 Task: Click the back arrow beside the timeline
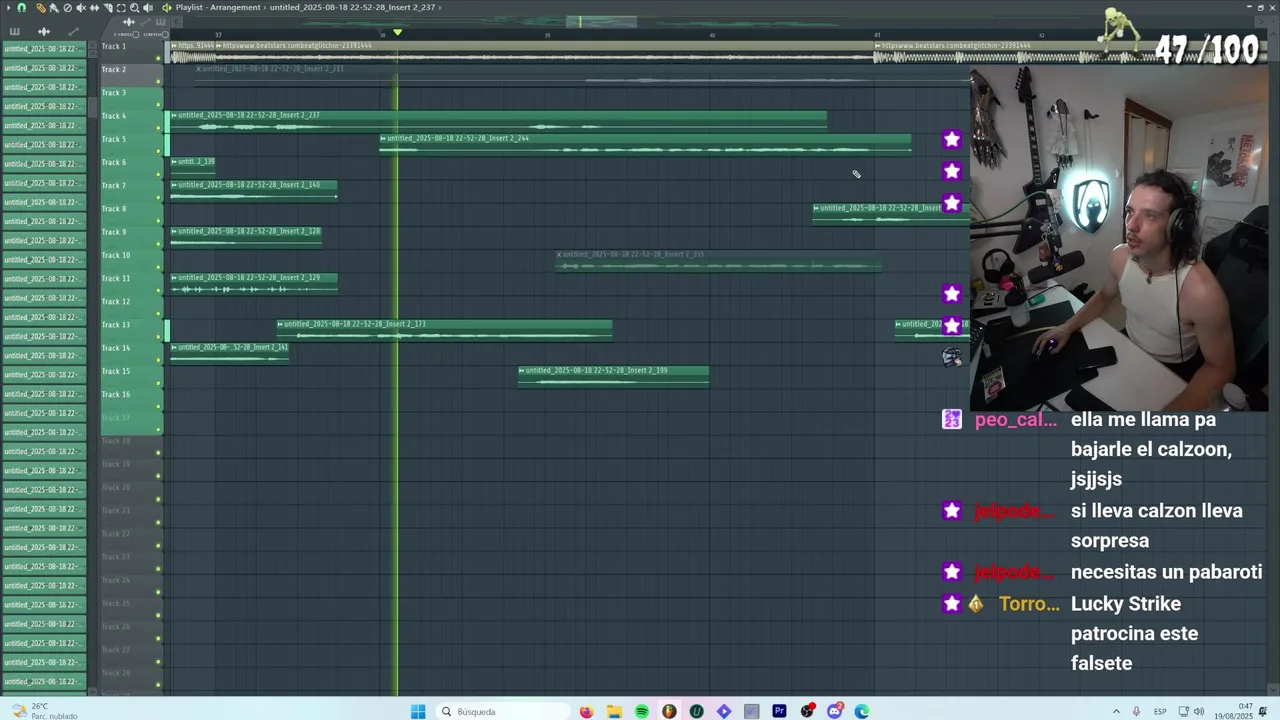point(177,22)
